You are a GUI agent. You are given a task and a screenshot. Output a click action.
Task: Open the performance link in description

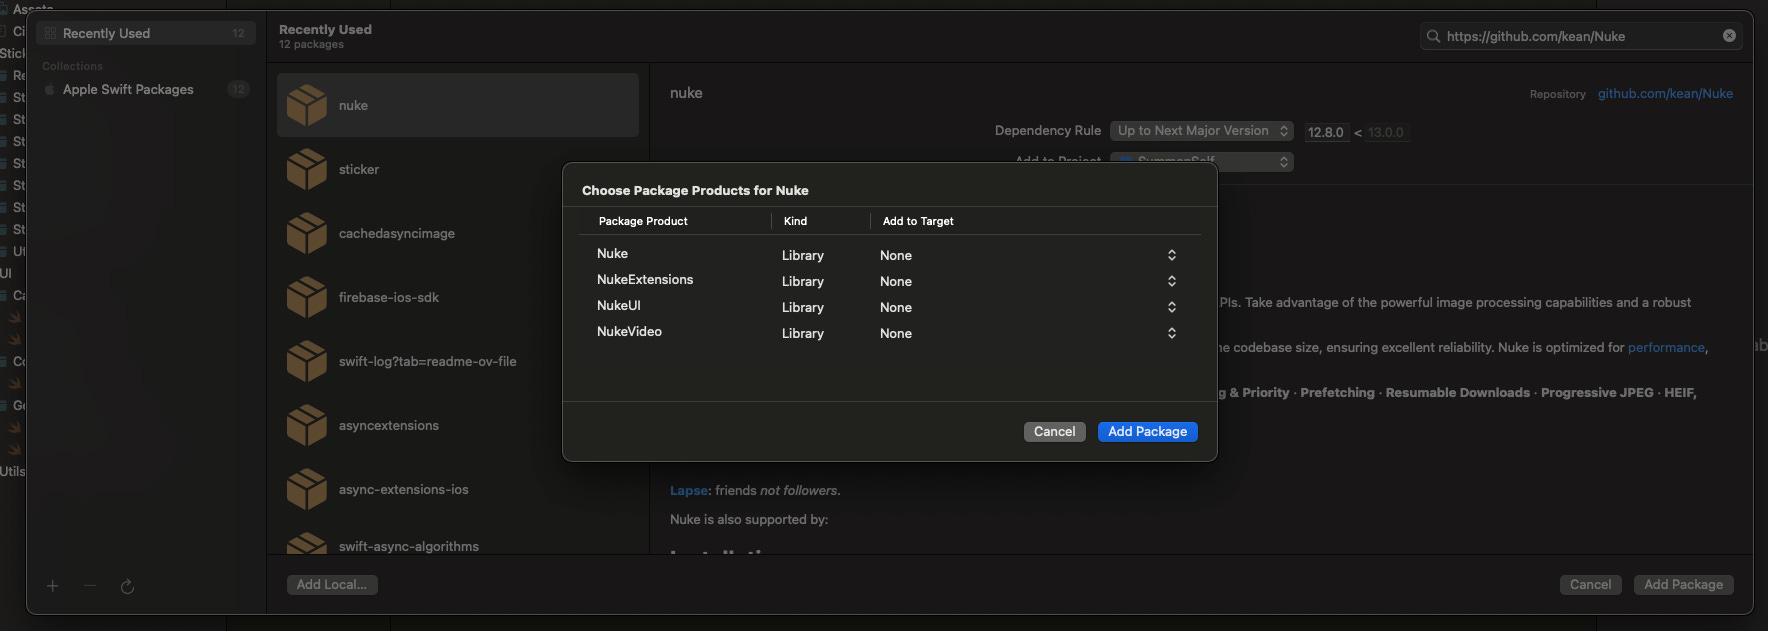tap(1666, 347)
